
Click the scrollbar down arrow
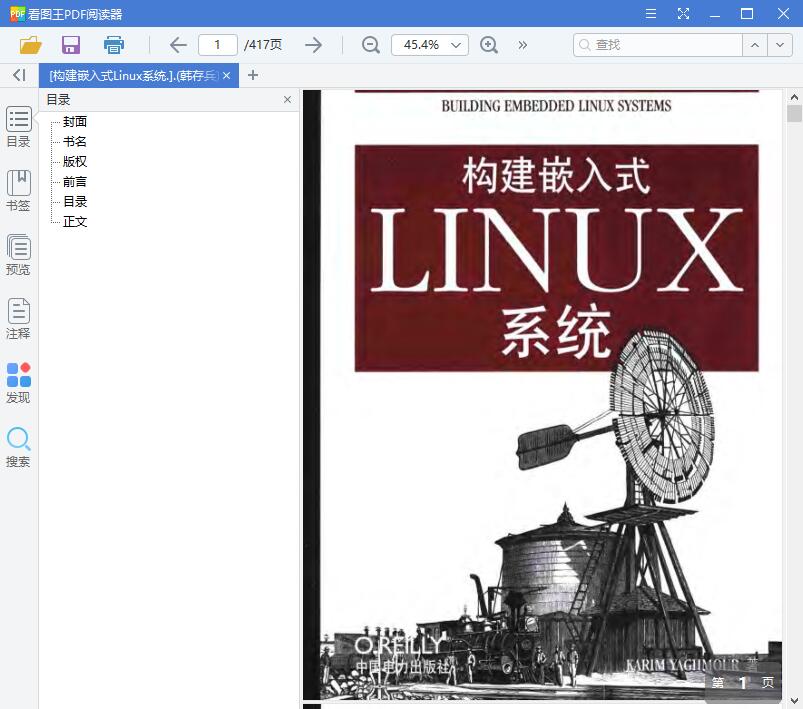point(794,700)
